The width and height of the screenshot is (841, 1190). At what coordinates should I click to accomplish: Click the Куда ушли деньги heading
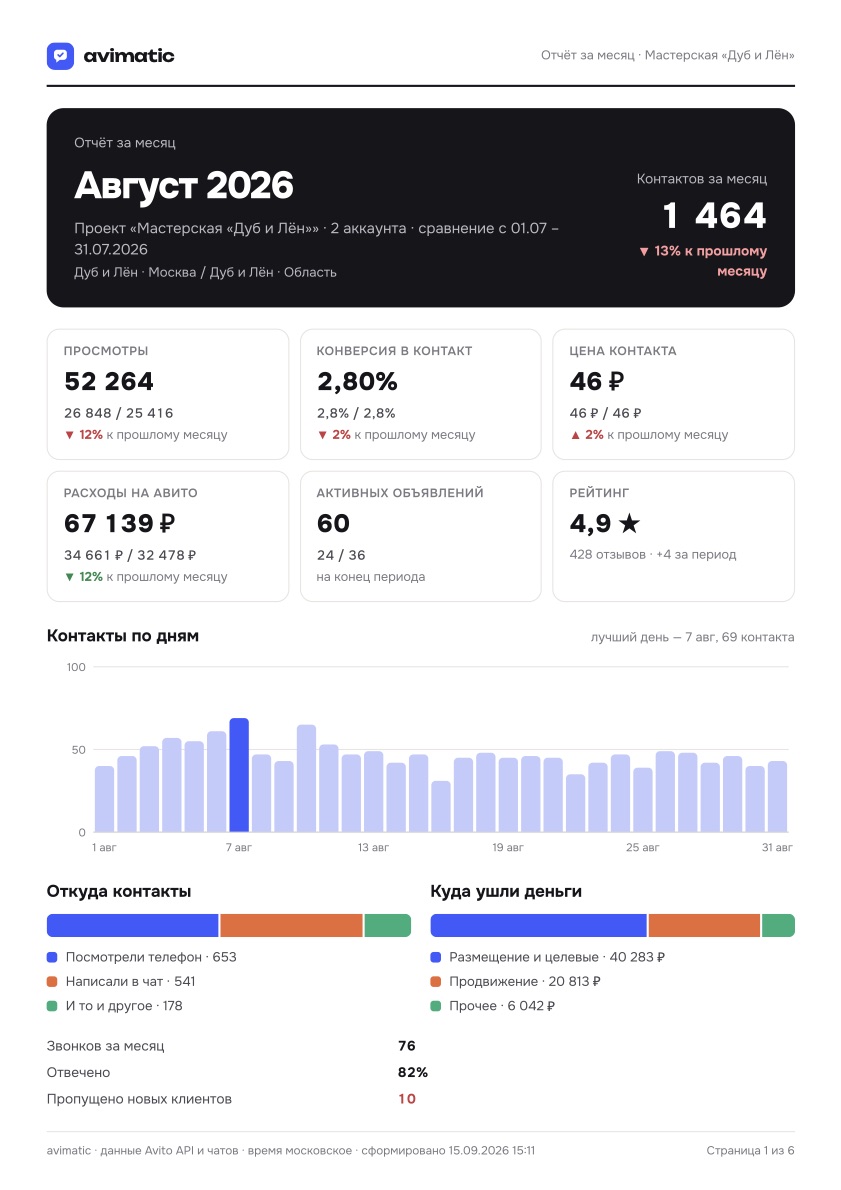pos(506,891)
